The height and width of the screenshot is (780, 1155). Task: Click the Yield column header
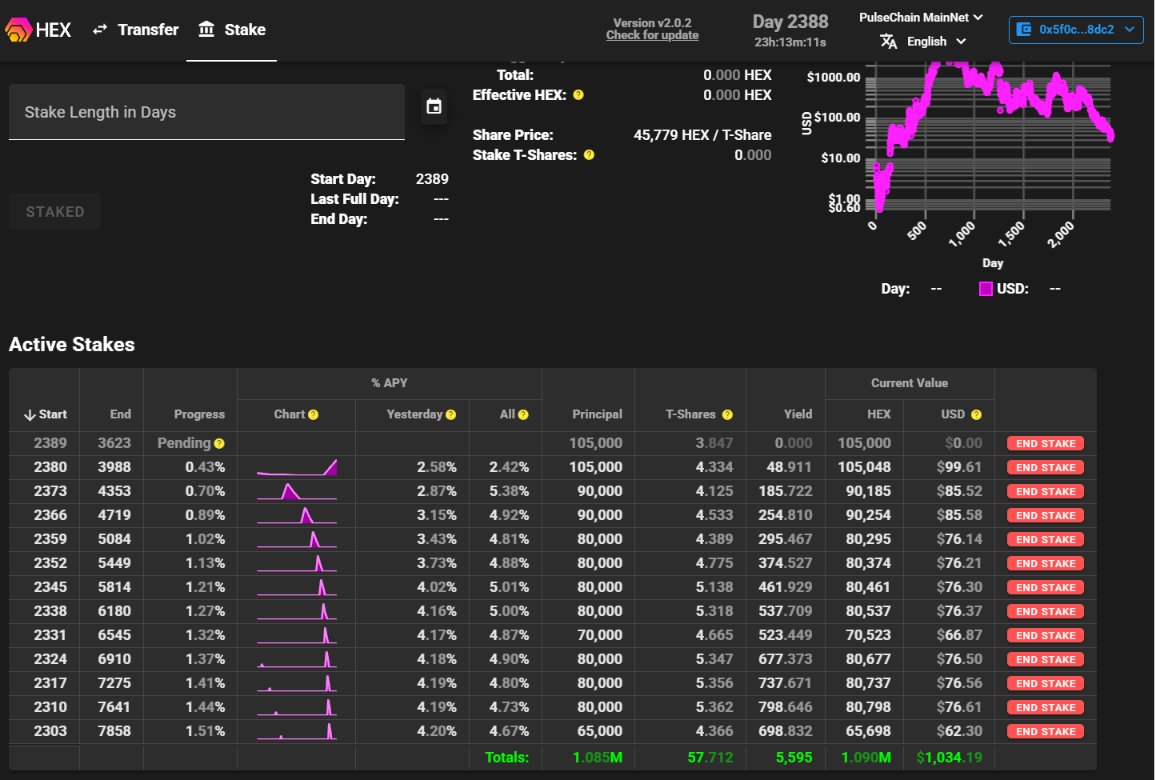tap(798, 415)
